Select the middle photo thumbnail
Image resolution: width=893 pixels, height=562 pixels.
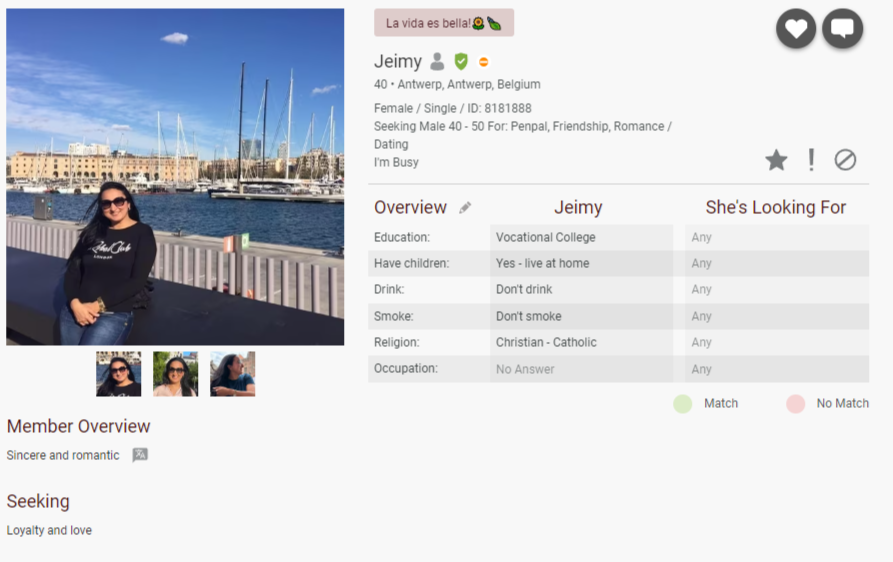175,374
